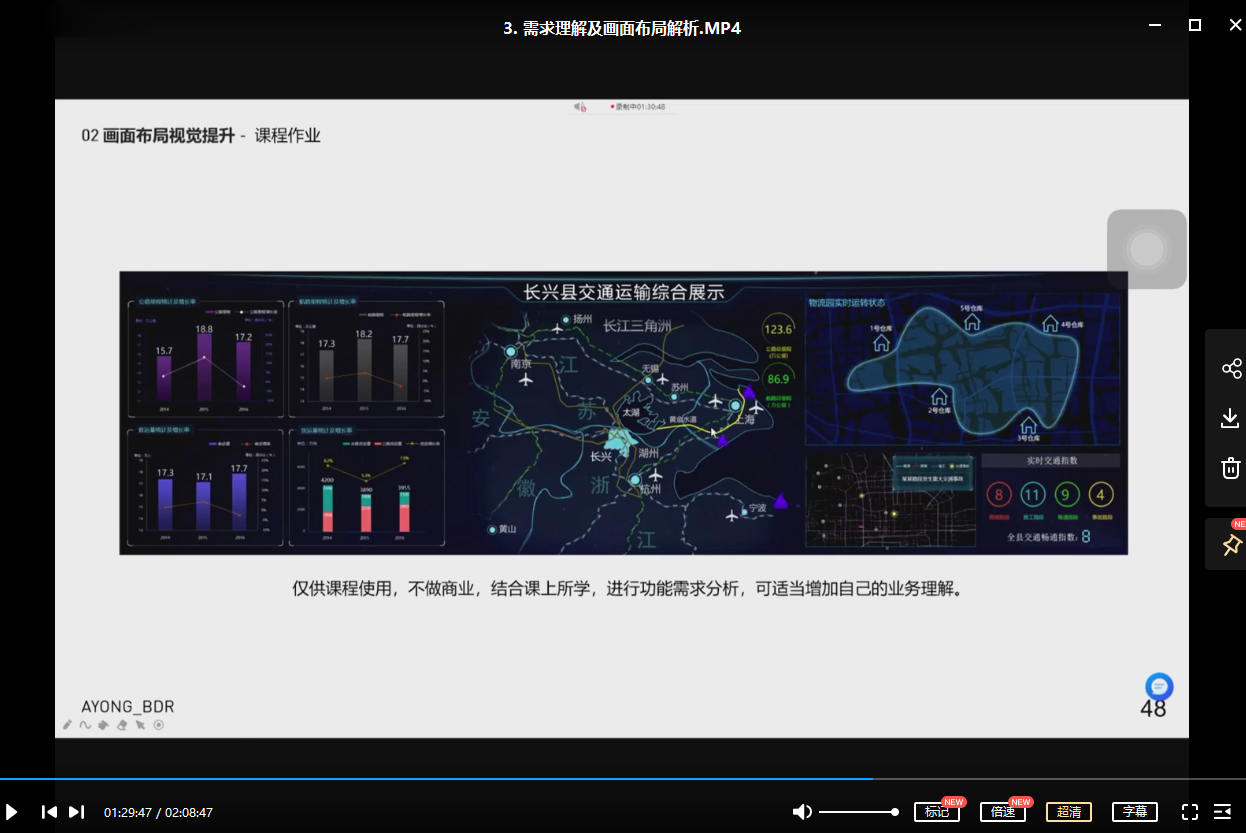The height and width of the screenshot is (833, 1246).
Task: Open the blue chat bubble icon
Action: tap(1159, 687)
